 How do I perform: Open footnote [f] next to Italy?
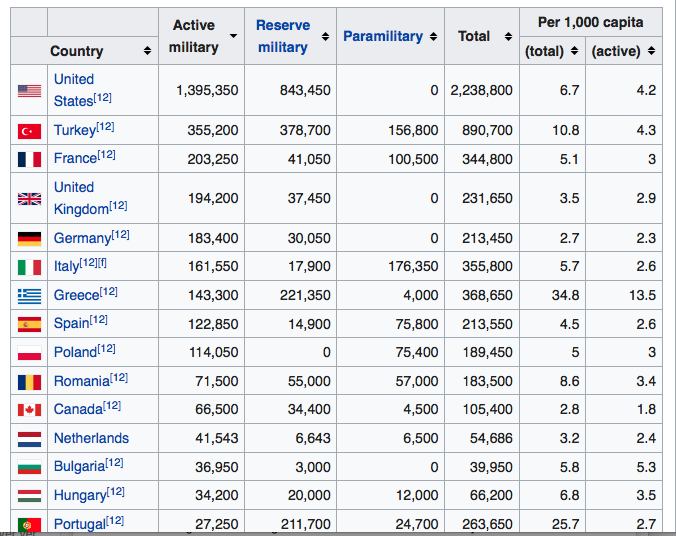point(102,262)
